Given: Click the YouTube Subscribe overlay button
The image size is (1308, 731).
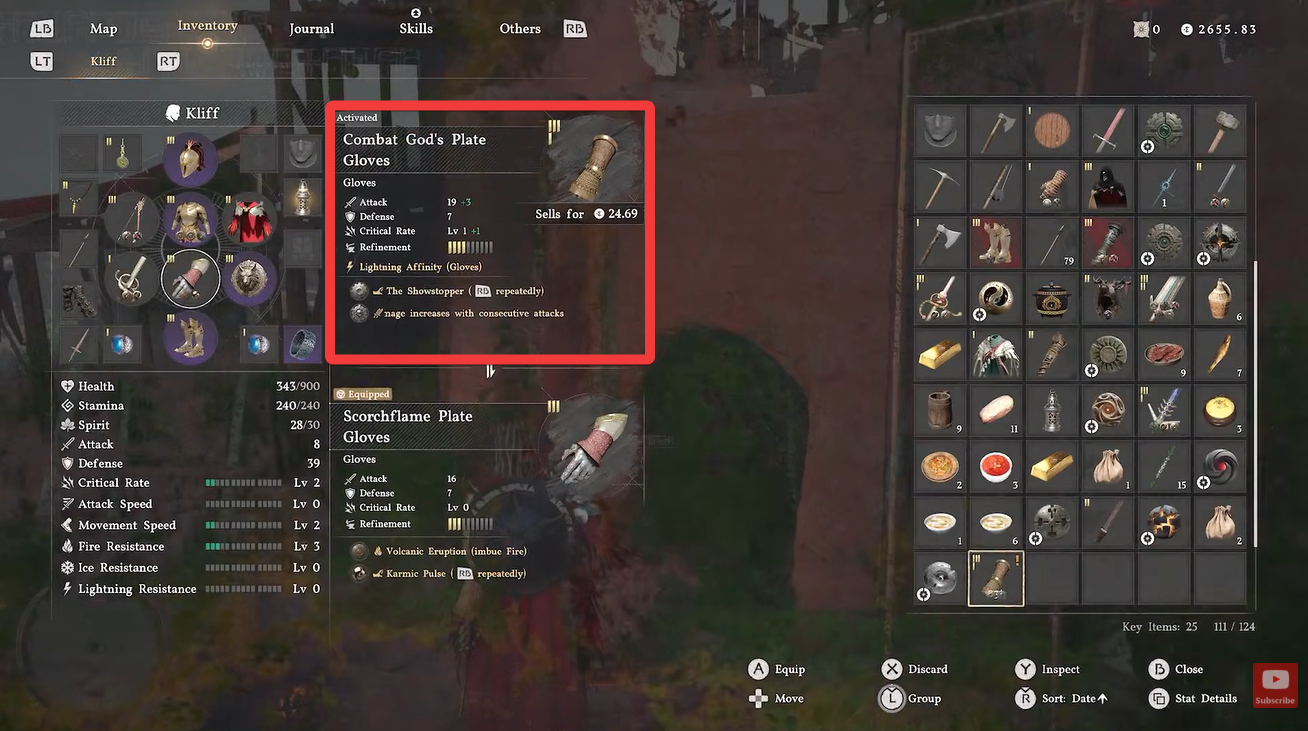Looking at the screenshot, I should (x=1275, y=685).
